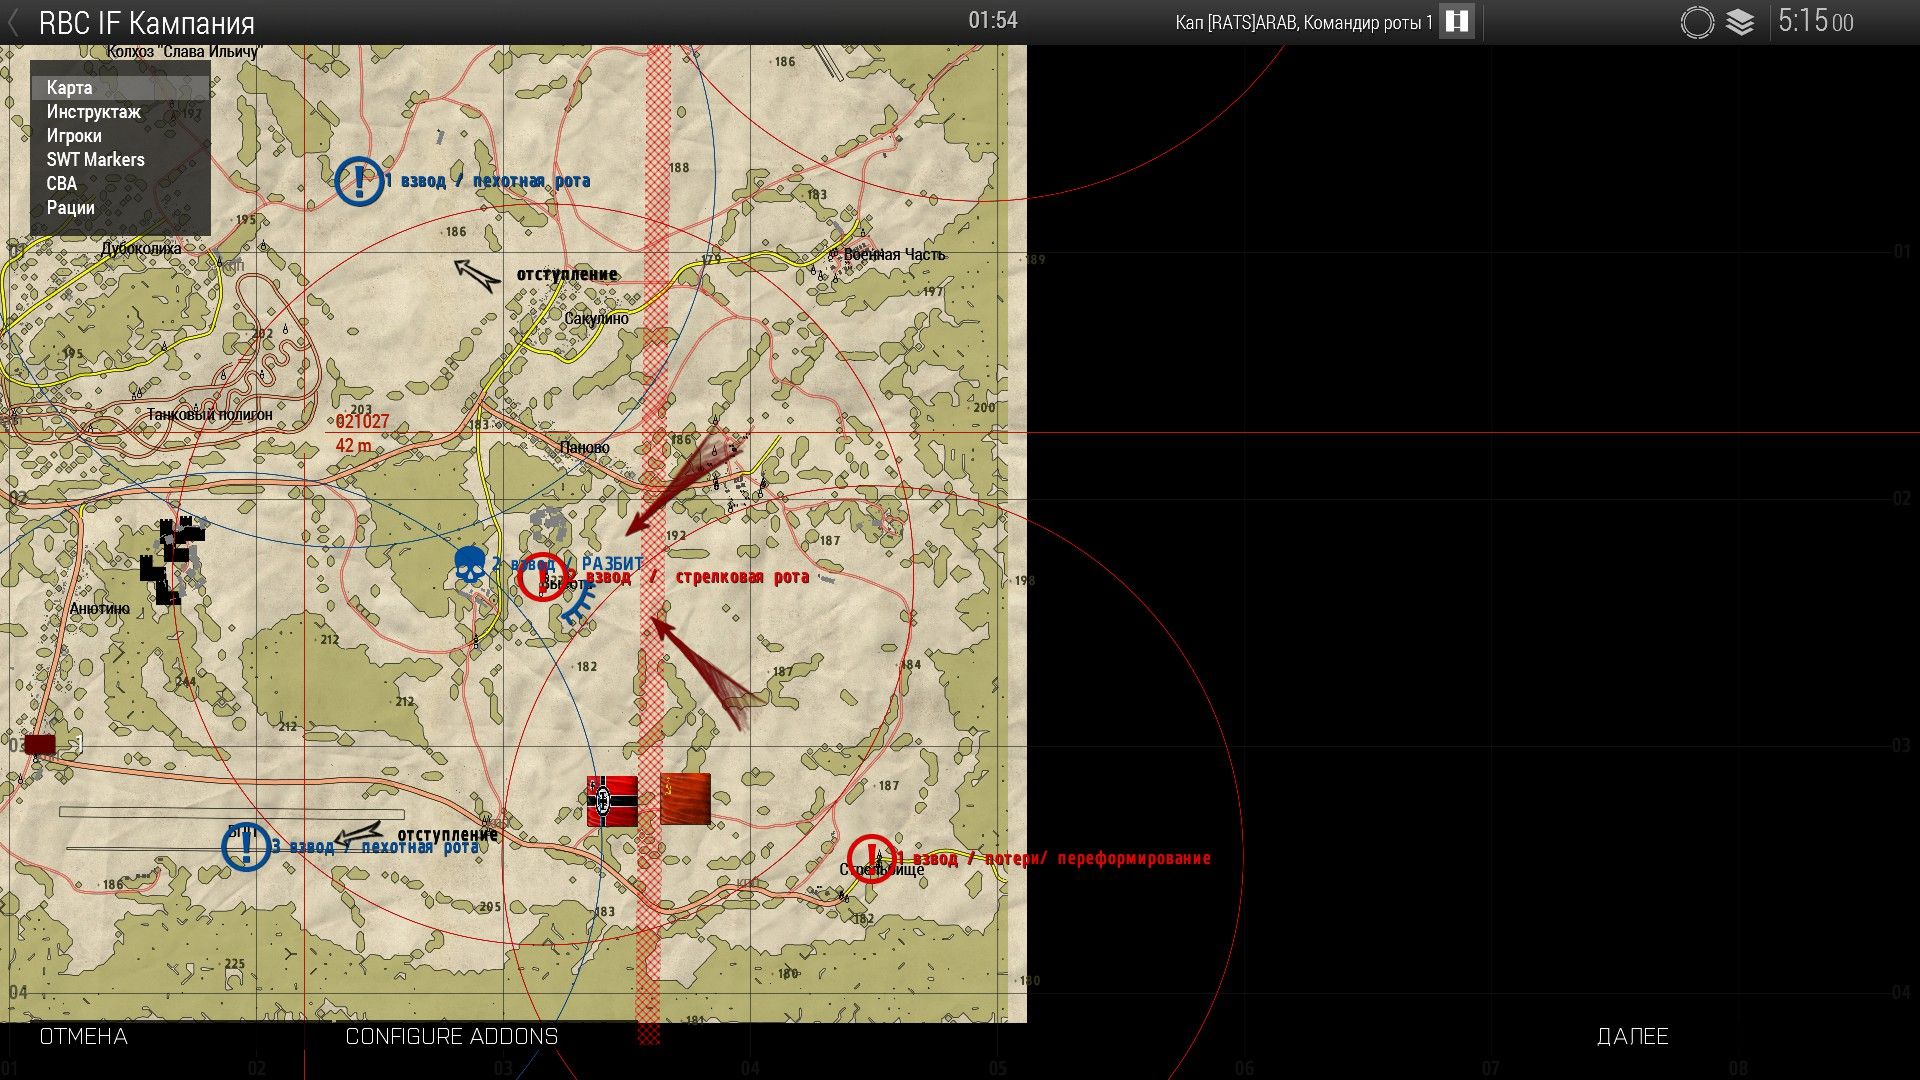Click the blue skull marker of 2 взвод РАЗБИТ
Image resolution: width=1920 pixels, height=1080 pixels.
pos(470,566)
